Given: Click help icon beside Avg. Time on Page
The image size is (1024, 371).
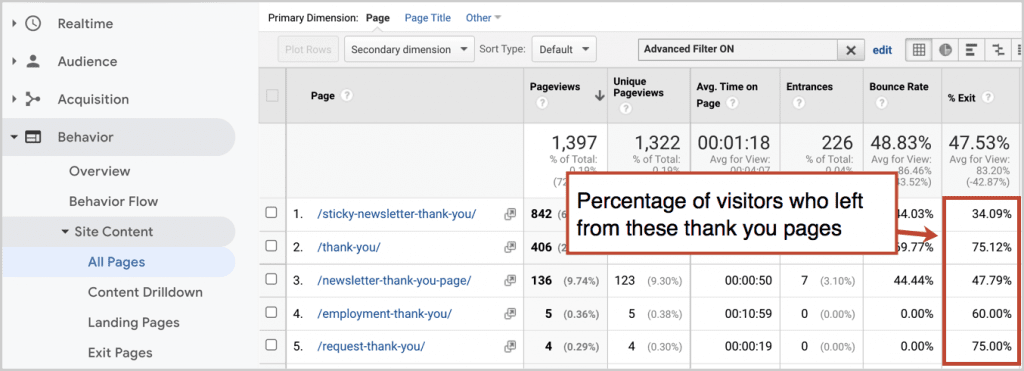Looking at the screenshot, I should point(733,103).
